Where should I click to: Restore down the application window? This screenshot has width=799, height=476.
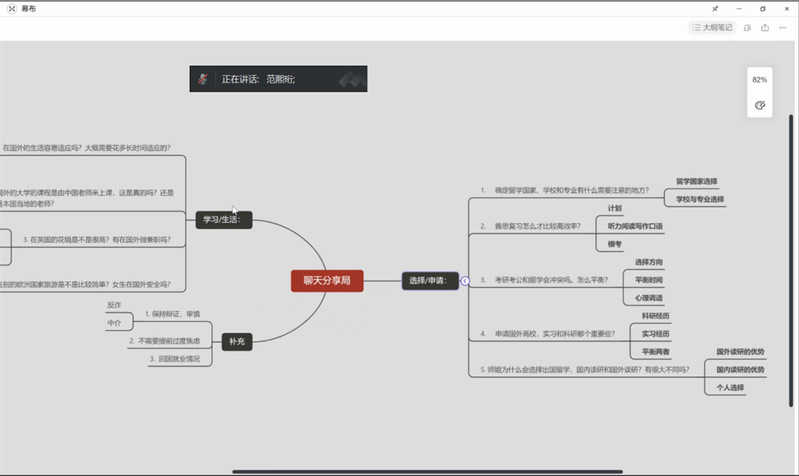[762, 8]
